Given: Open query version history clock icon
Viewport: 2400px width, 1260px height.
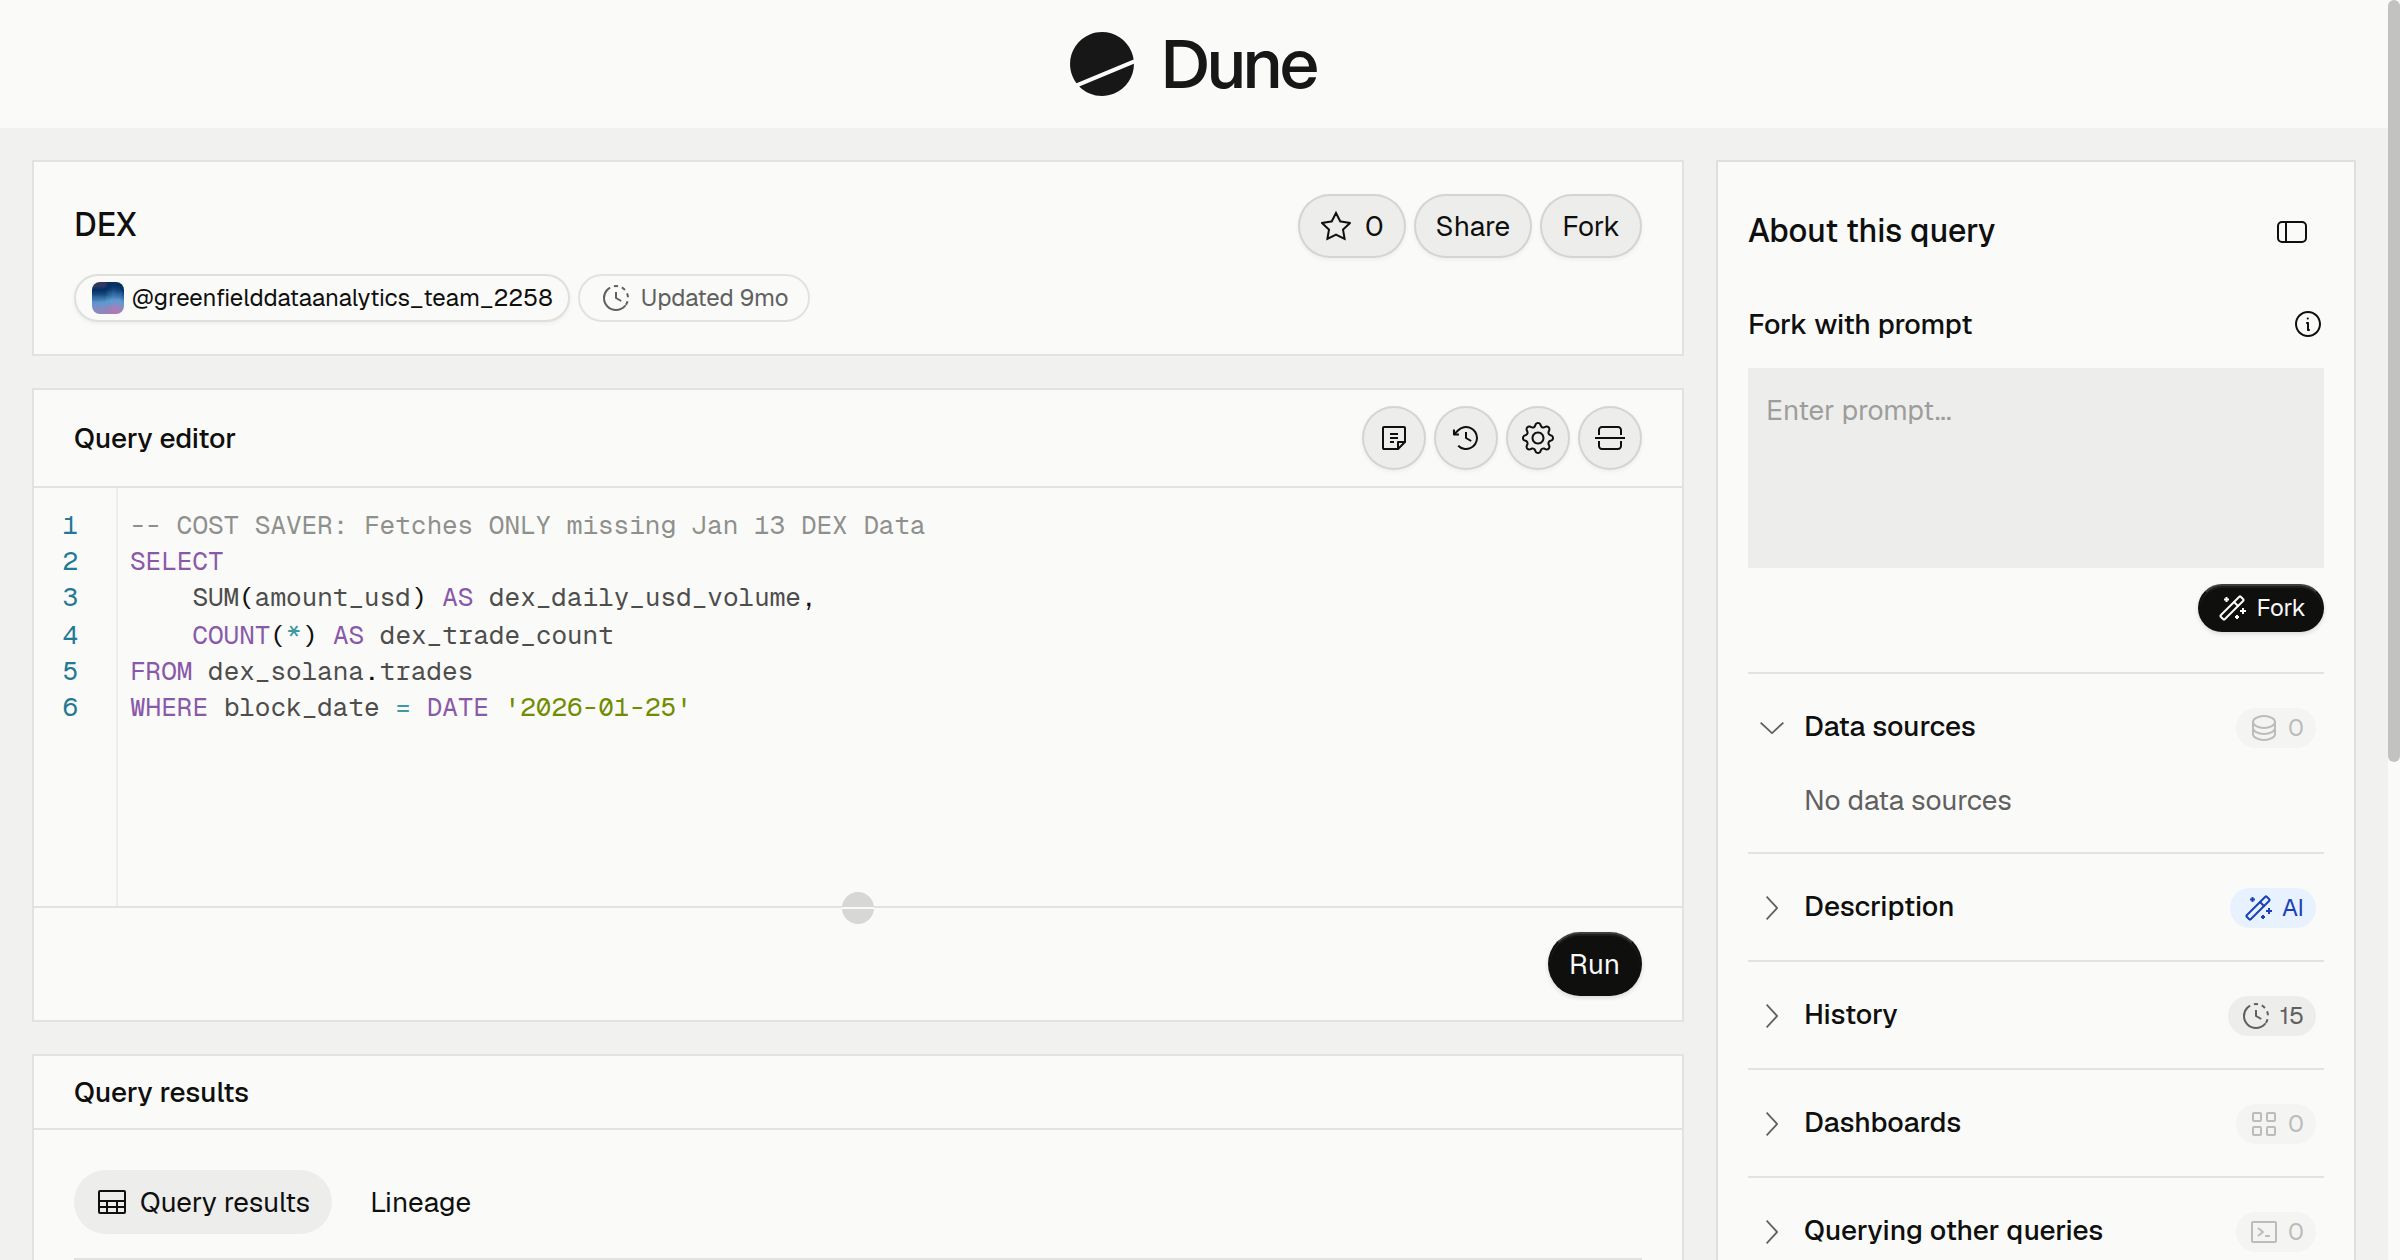Looking at the screenshot, I should click(1465, 438).
